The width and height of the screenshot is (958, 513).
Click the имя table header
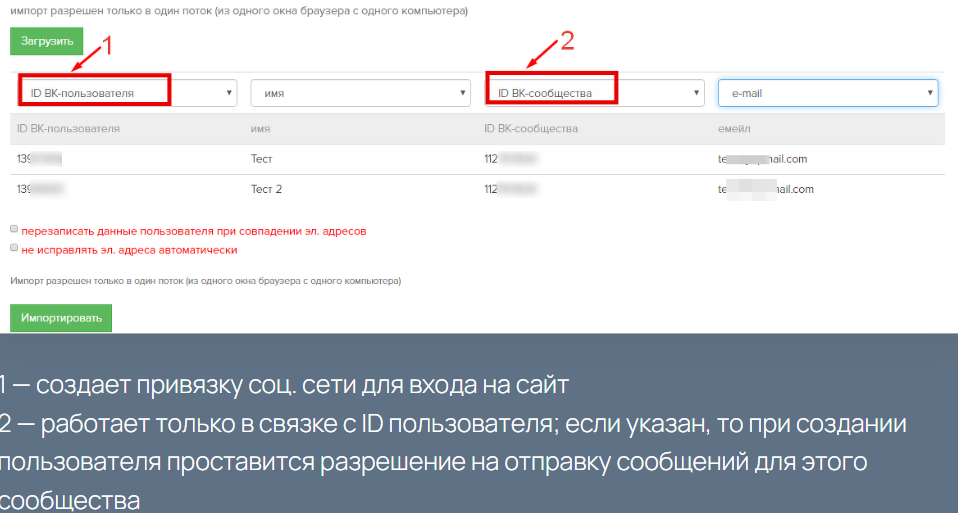[260, 129]
